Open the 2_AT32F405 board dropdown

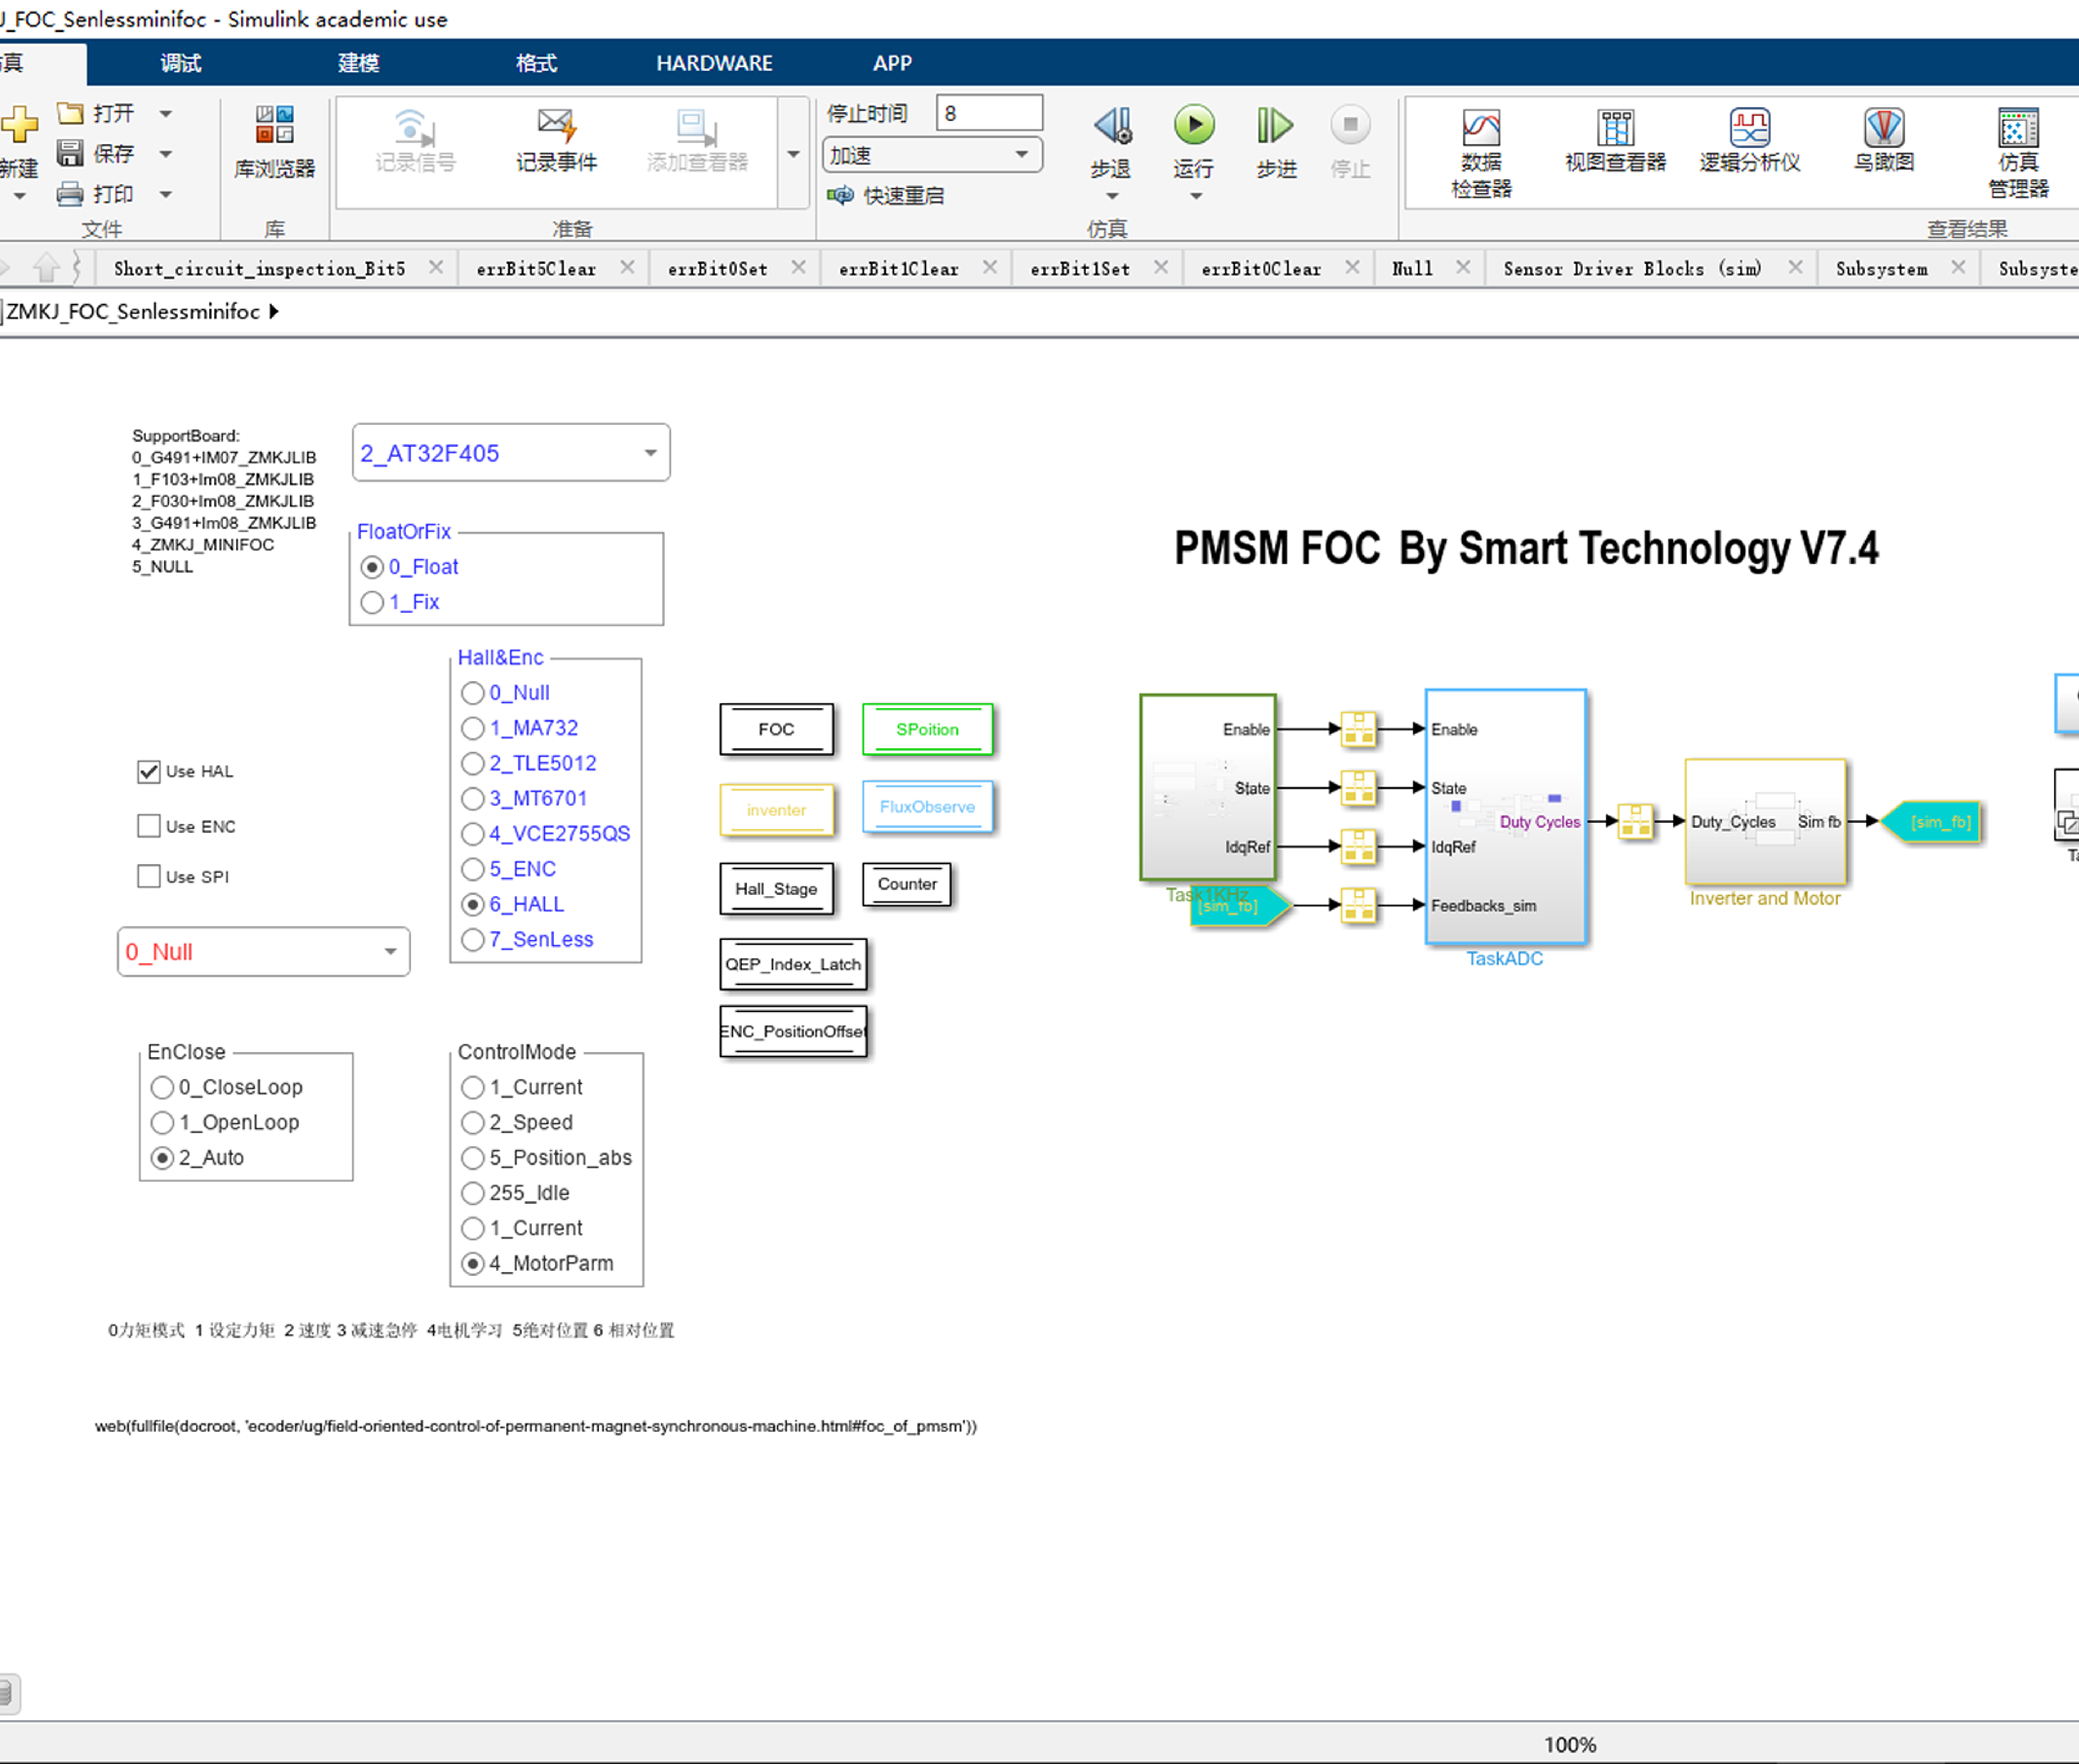(x=511, y=453)
